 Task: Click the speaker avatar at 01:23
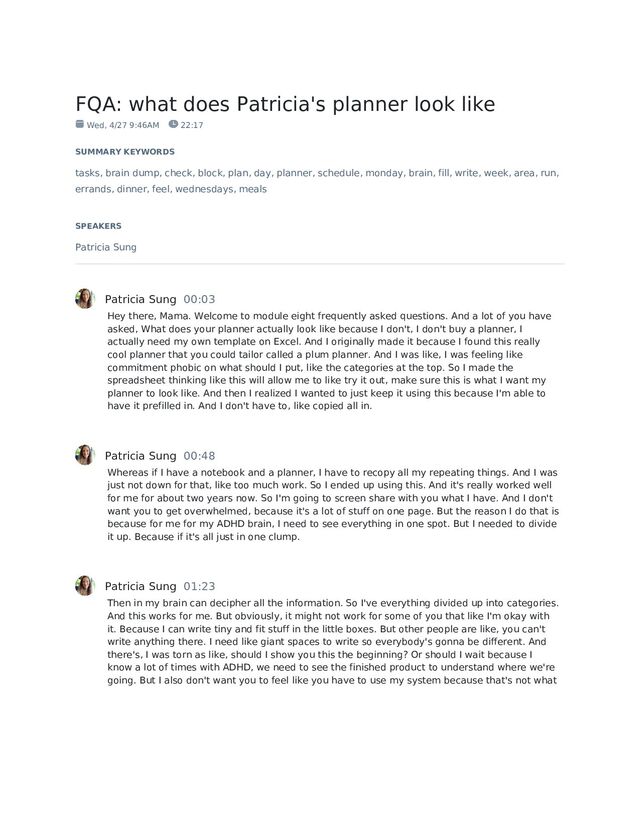85,585
